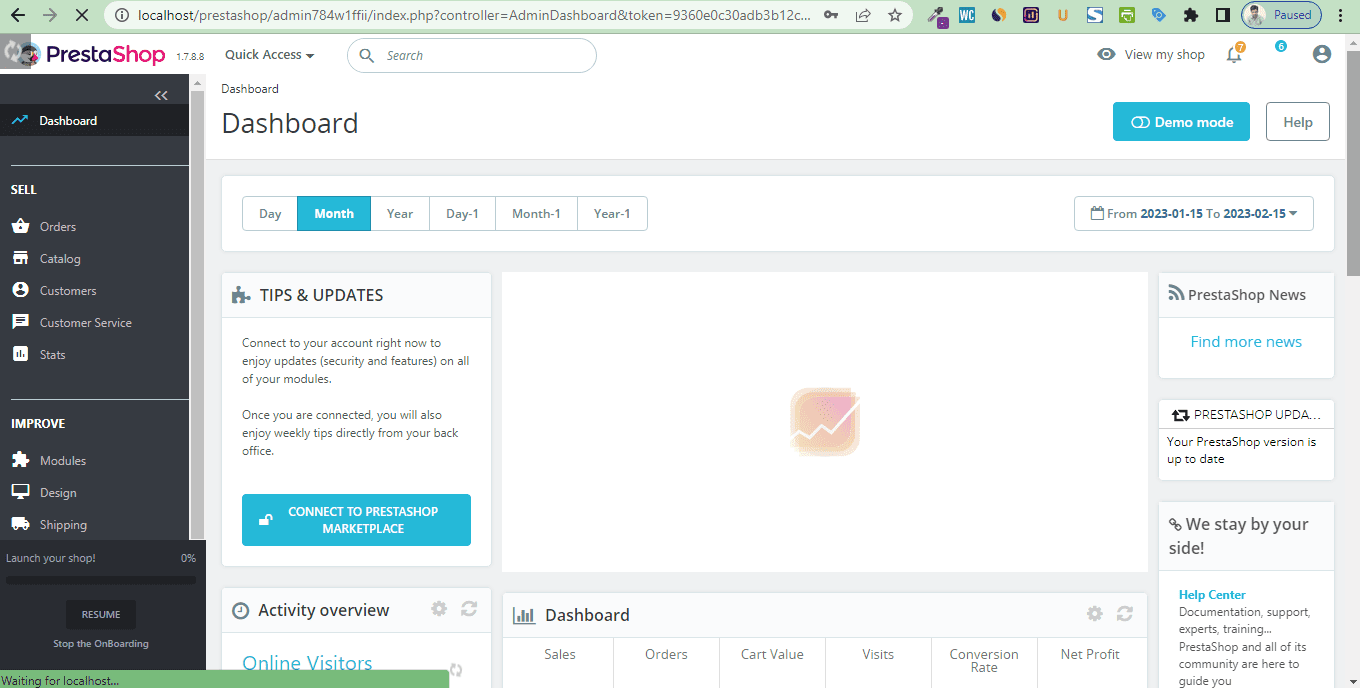Click the browser address bar
The image size is (1360, 688).
[x=474, y=16]
